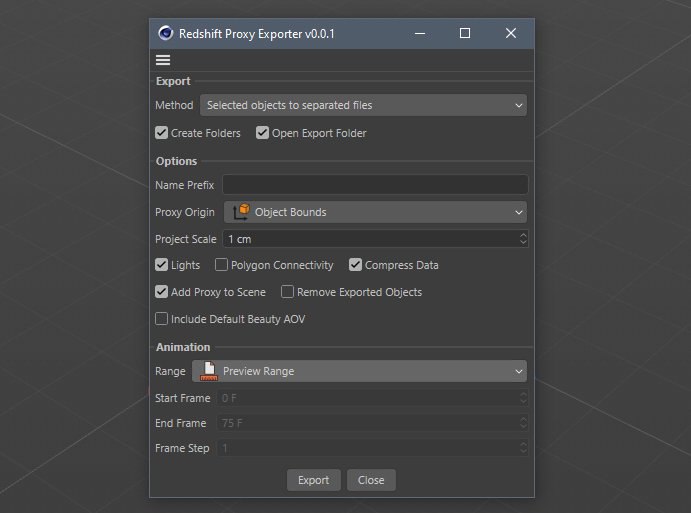Click the Redshift Proxy Exporter title text

(x=256, y=34)
